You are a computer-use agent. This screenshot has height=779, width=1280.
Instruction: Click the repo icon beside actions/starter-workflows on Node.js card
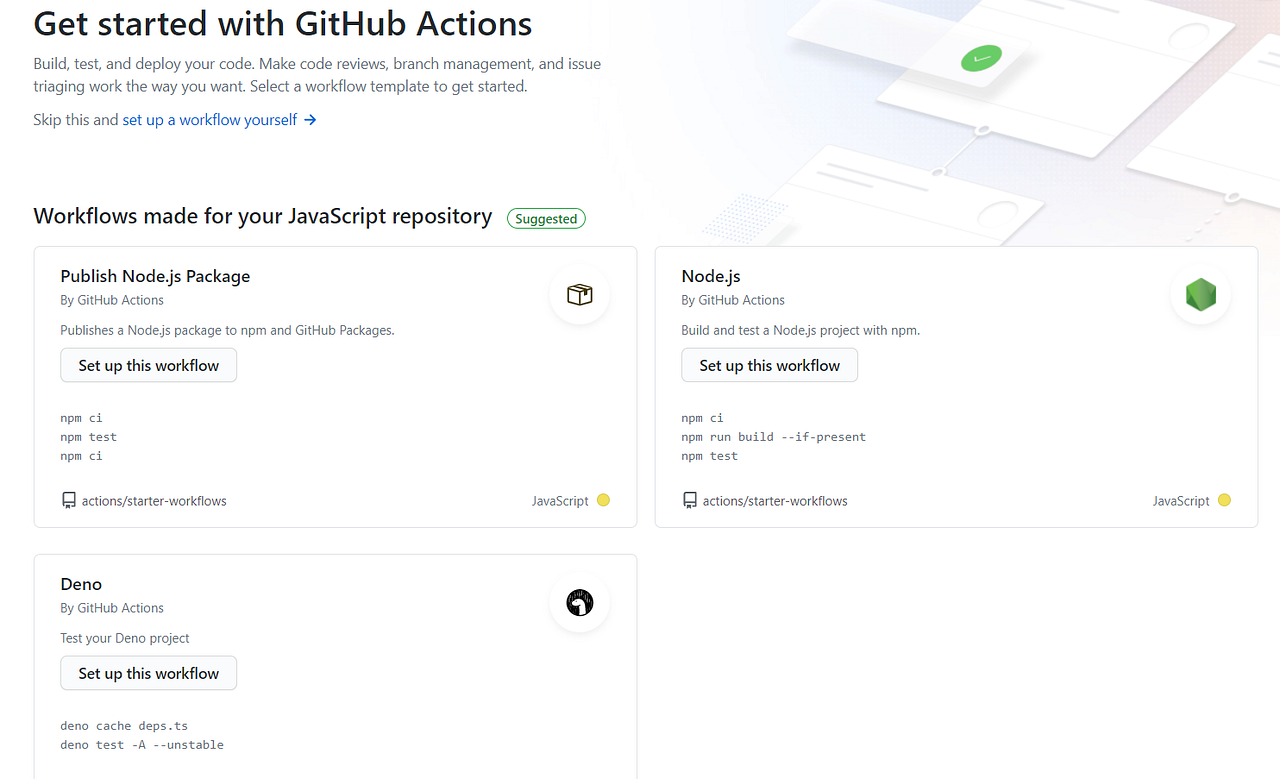[x=689, y=500]
